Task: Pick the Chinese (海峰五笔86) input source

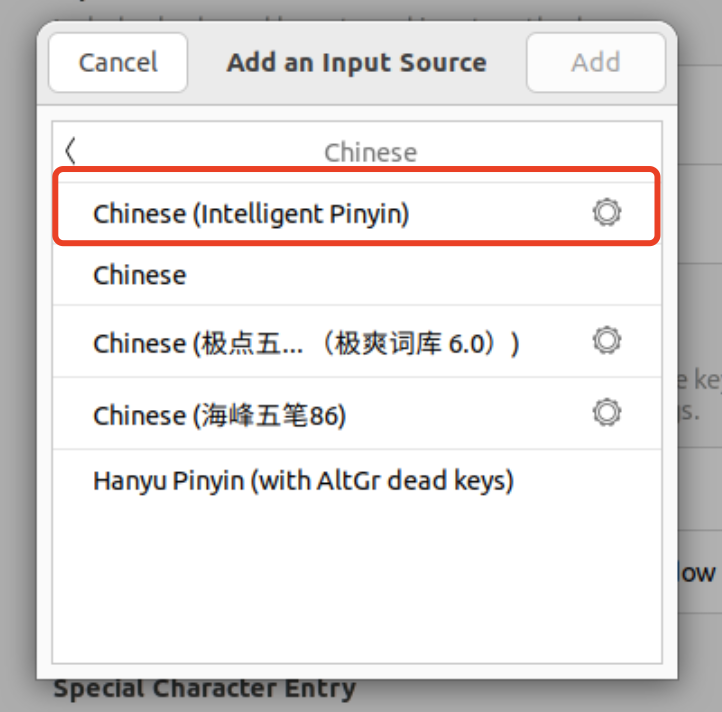Action: pos(219,415)
